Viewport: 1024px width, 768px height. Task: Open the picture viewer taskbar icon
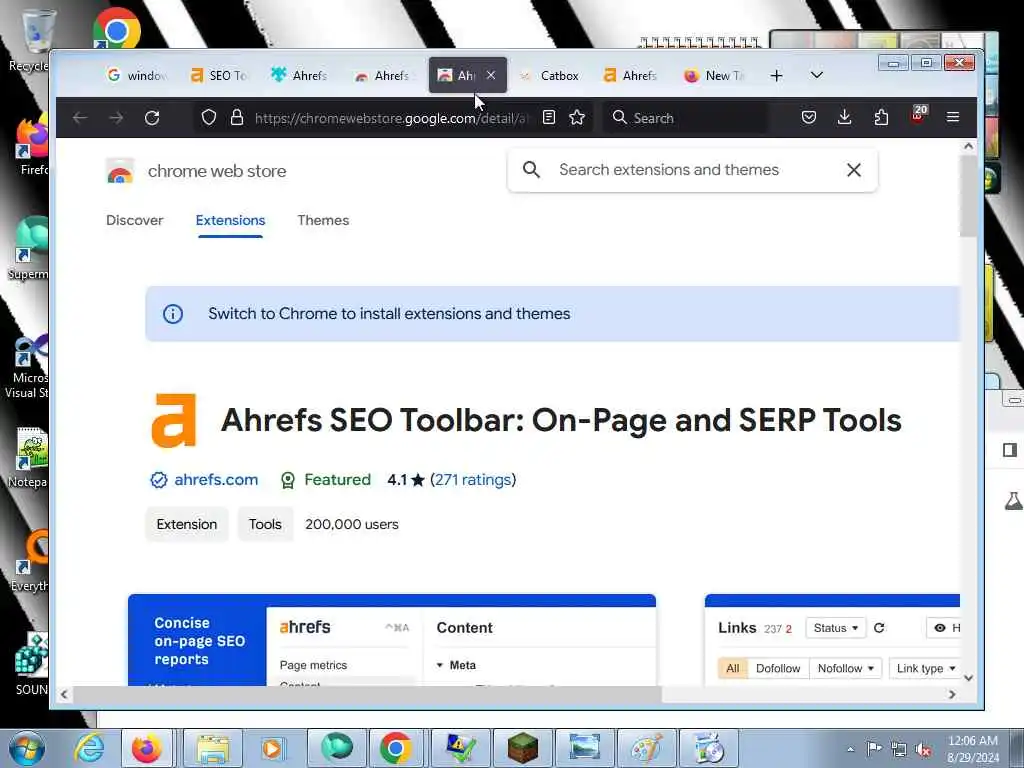[584, 748]
